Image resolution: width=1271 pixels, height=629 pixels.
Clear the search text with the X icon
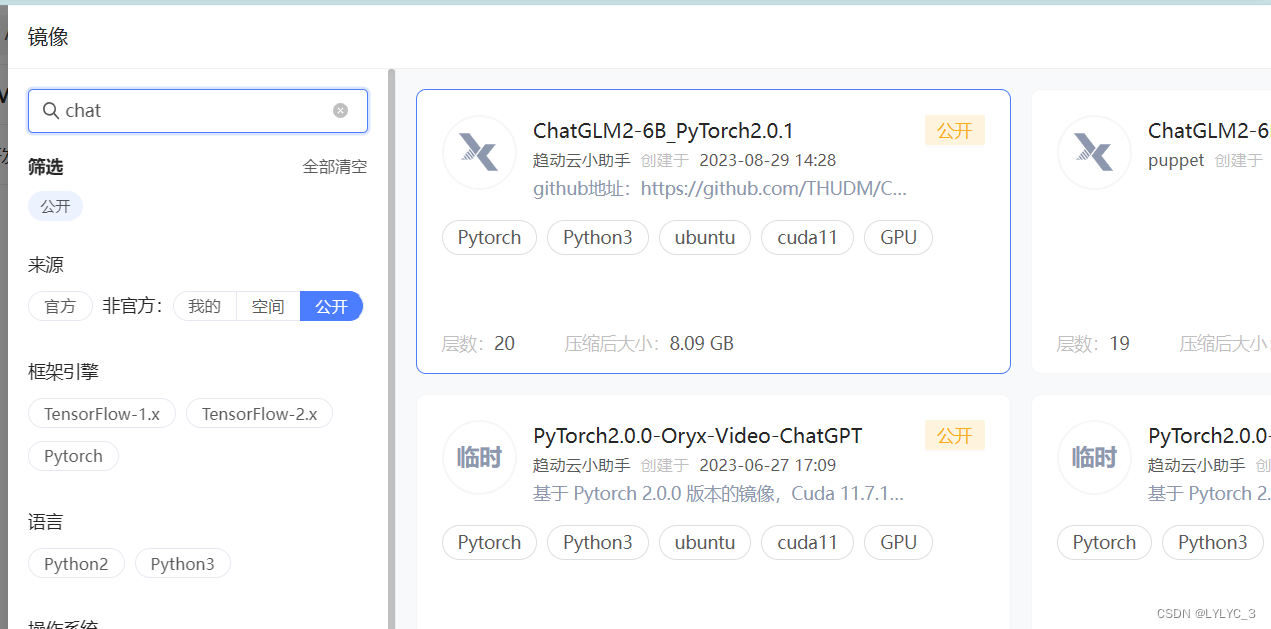(341, 111)
